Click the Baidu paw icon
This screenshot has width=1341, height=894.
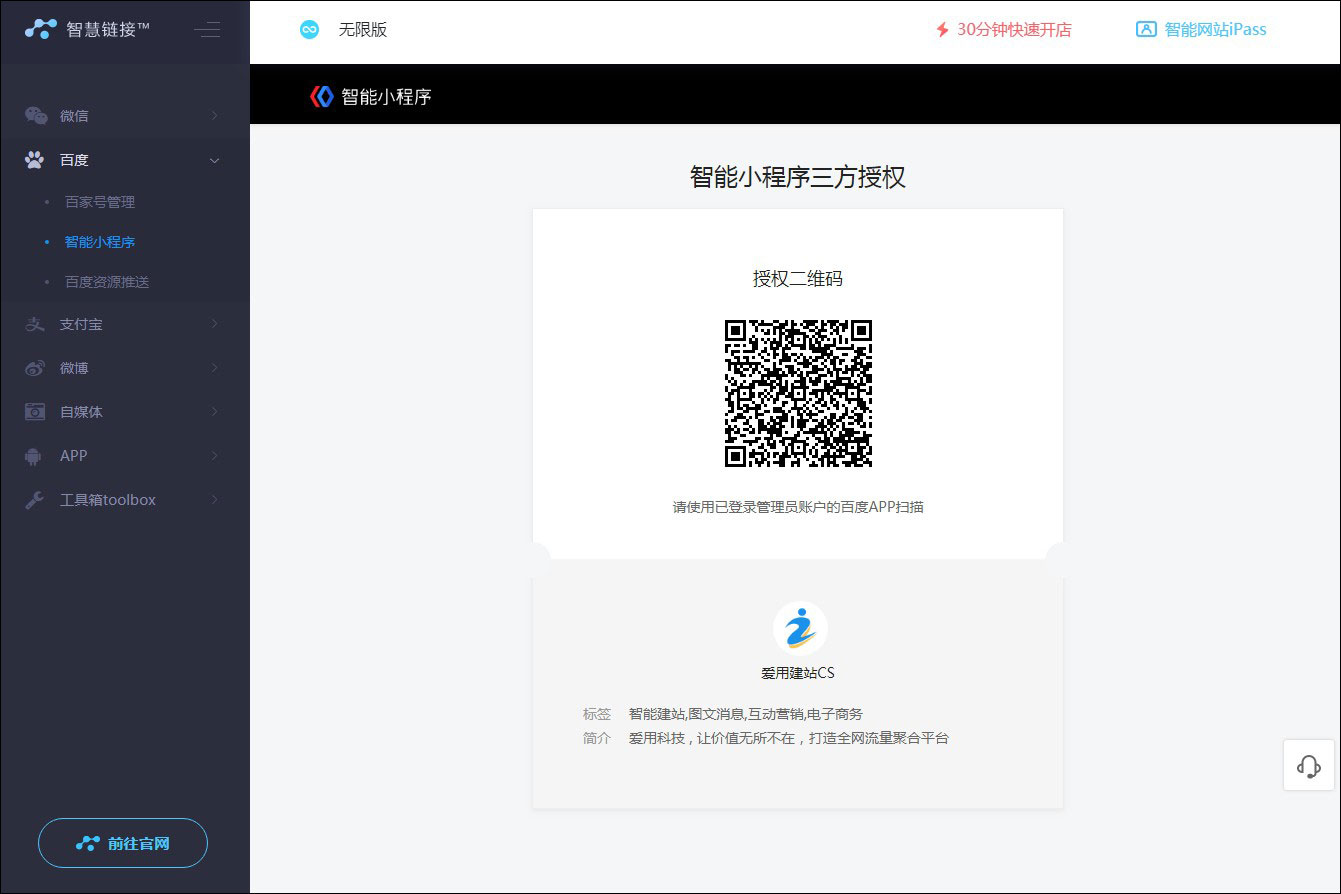tap(35, 160)
